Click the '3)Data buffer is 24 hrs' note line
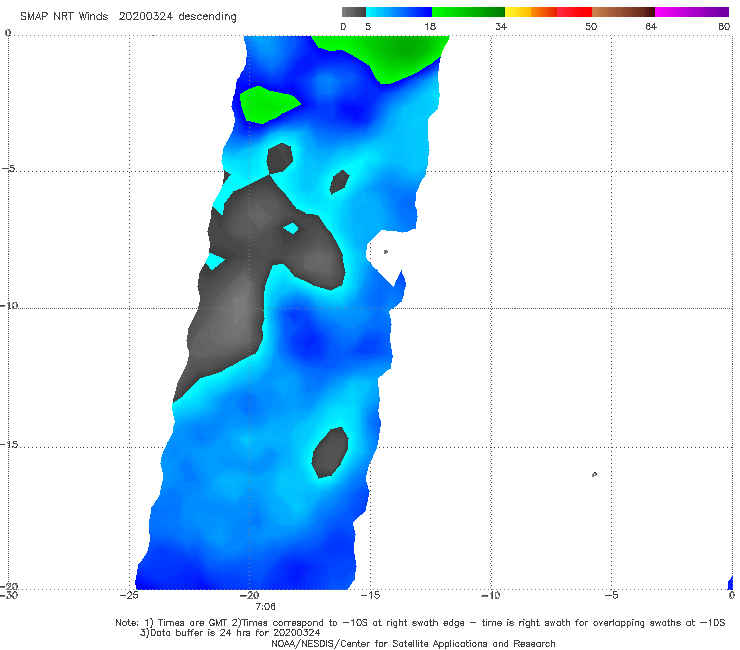This screenshot has height=650, width=740. tap(230, 633)
